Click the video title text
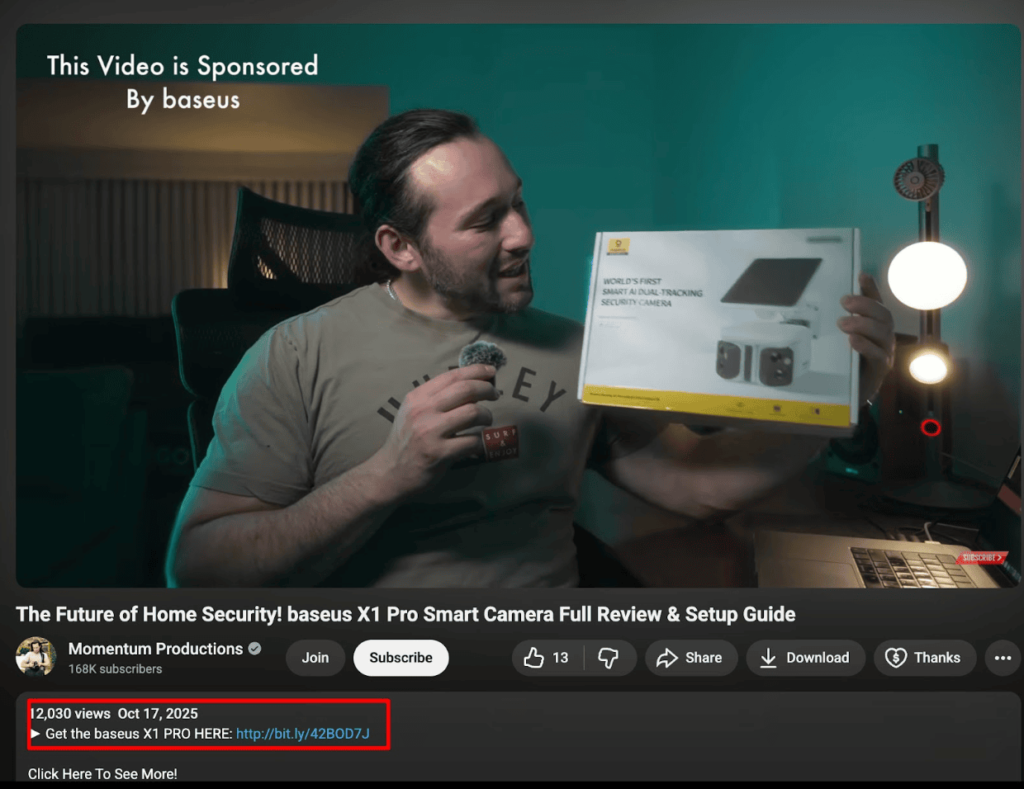This screenshot has height=789, width=1024. [x=406, y=614]
